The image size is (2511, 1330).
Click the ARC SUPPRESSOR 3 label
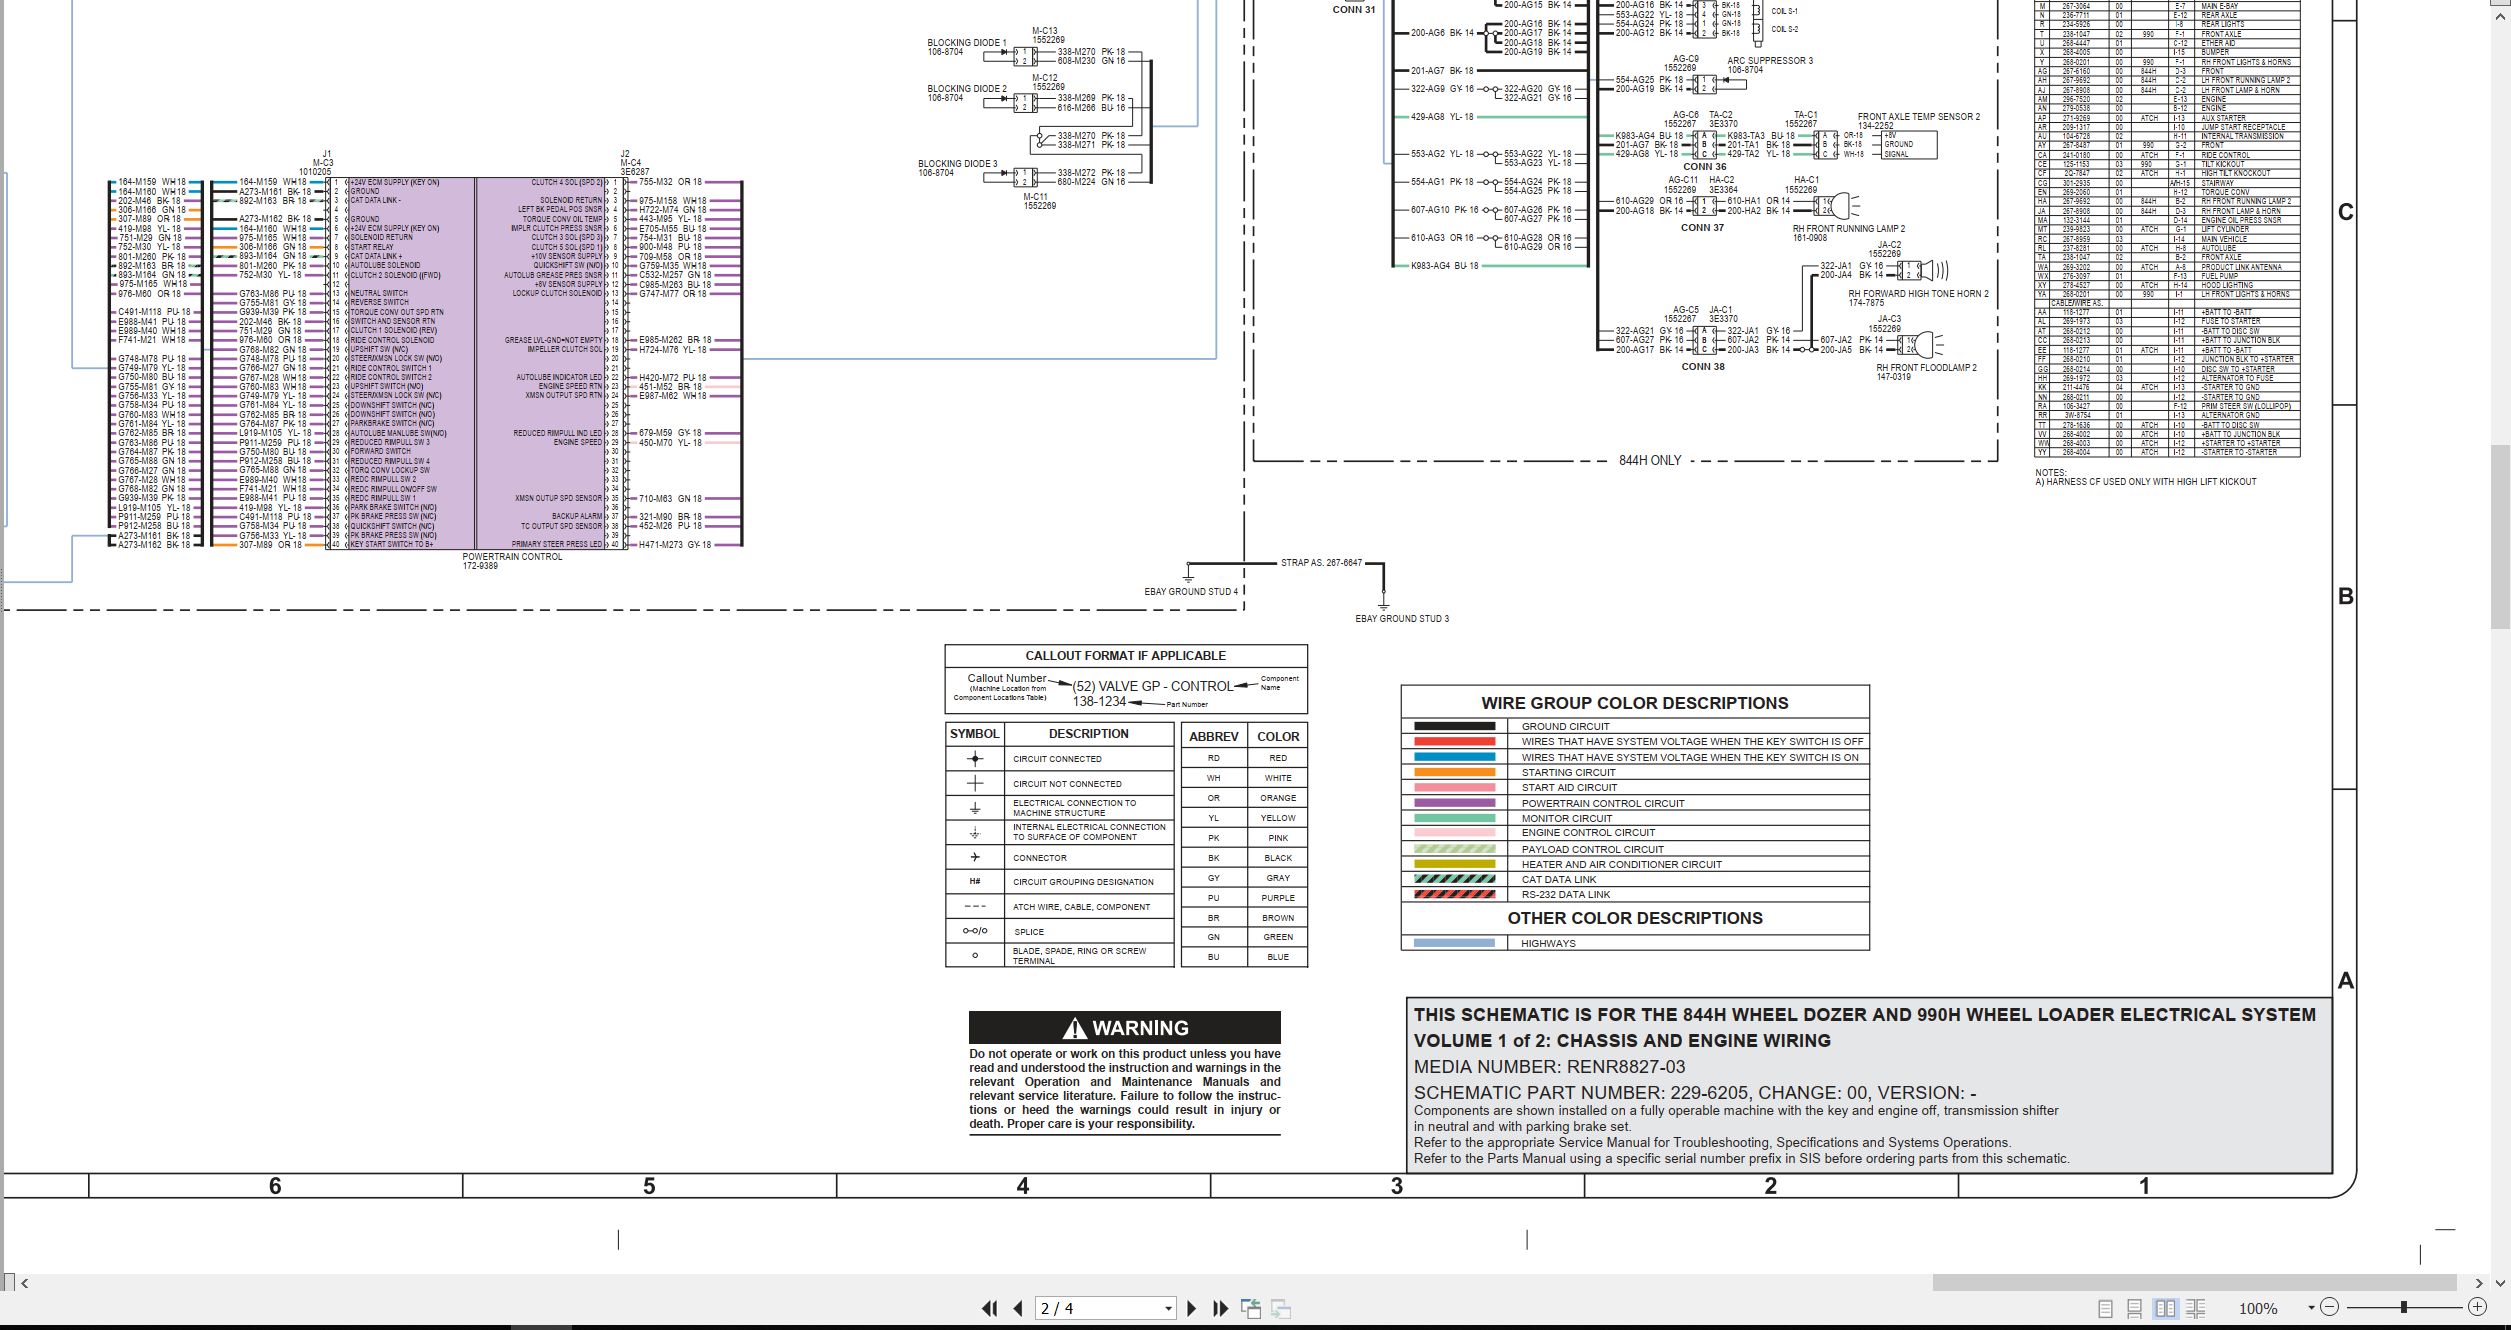[1770, 61]
